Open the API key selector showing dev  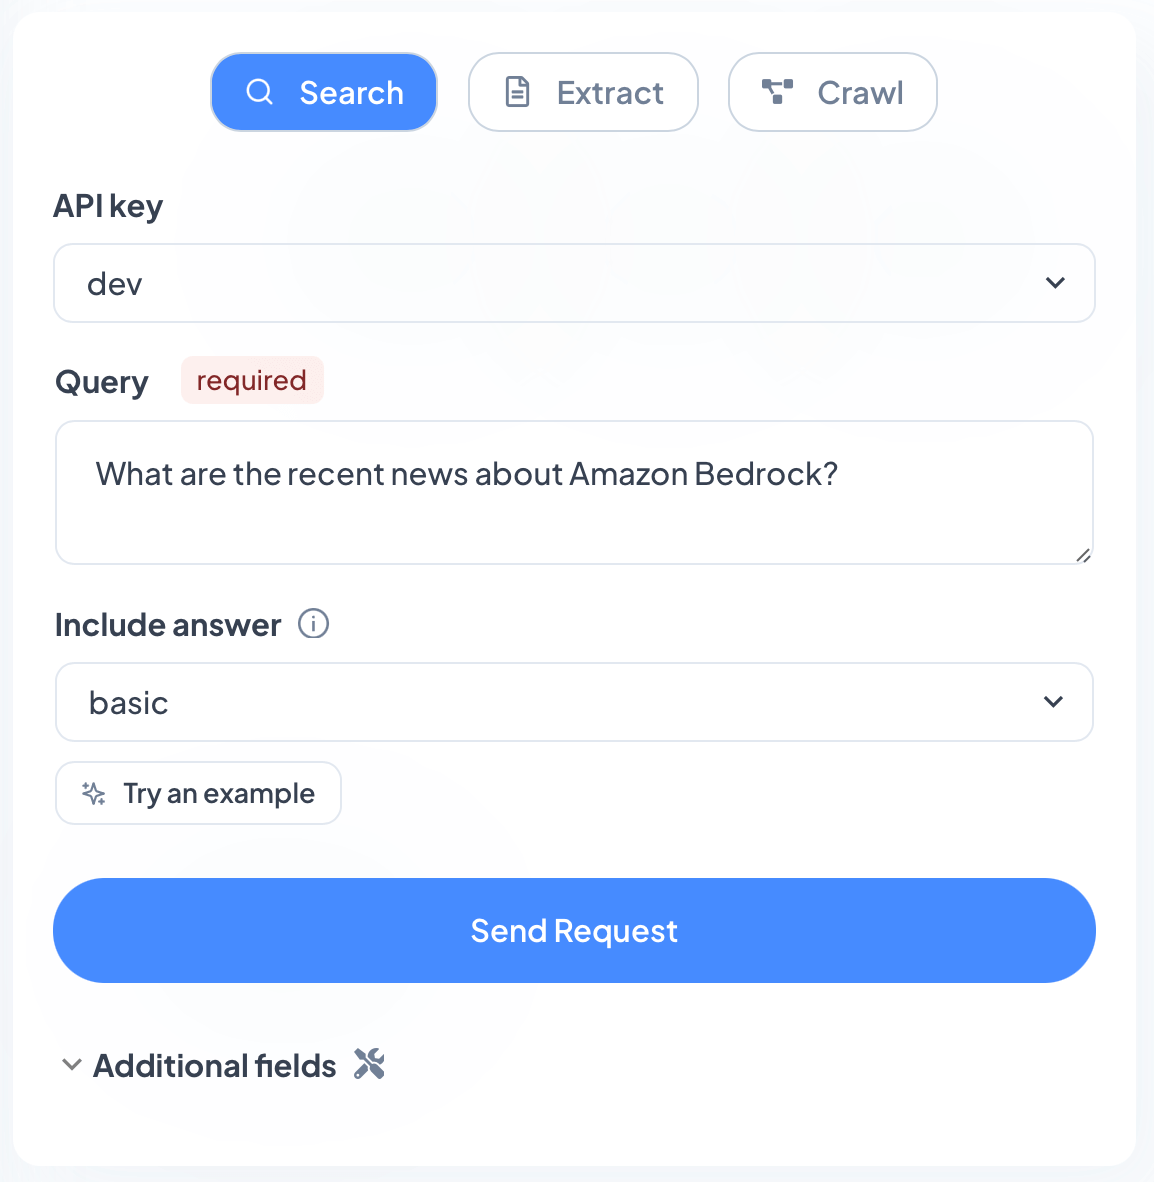click(x=574, y=283)
